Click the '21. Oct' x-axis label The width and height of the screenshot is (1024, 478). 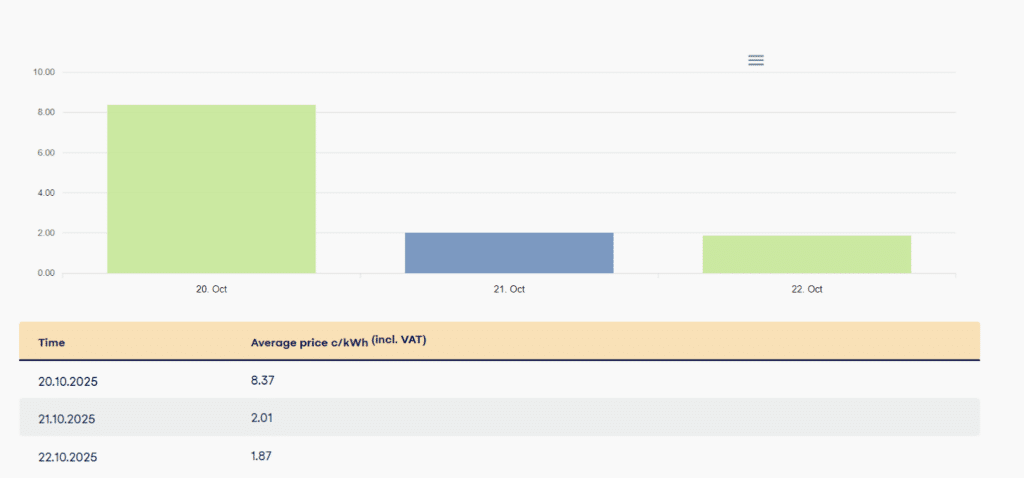(509, 289)
